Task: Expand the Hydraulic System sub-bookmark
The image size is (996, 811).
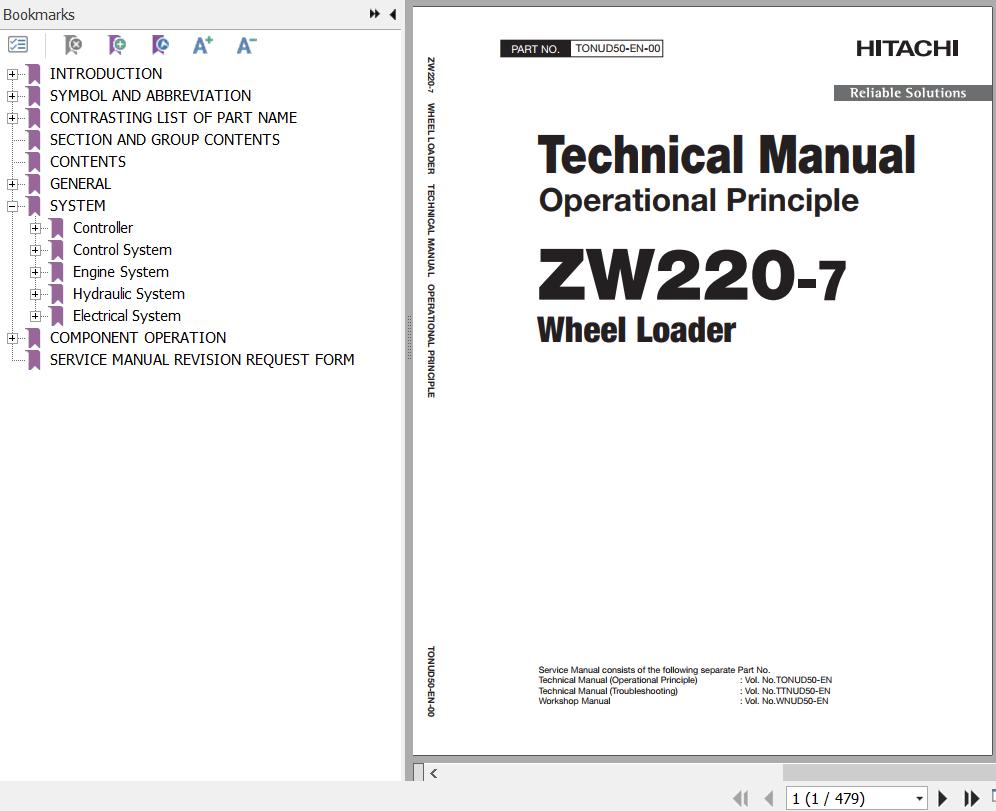Action: 36,294
